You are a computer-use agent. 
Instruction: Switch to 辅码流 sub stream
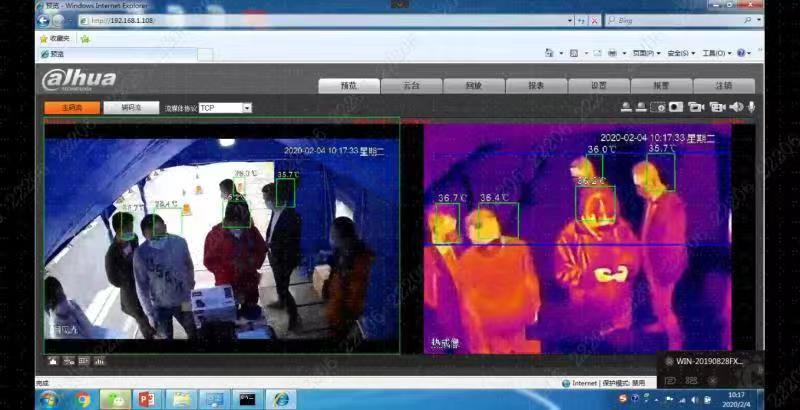(132, 107)
